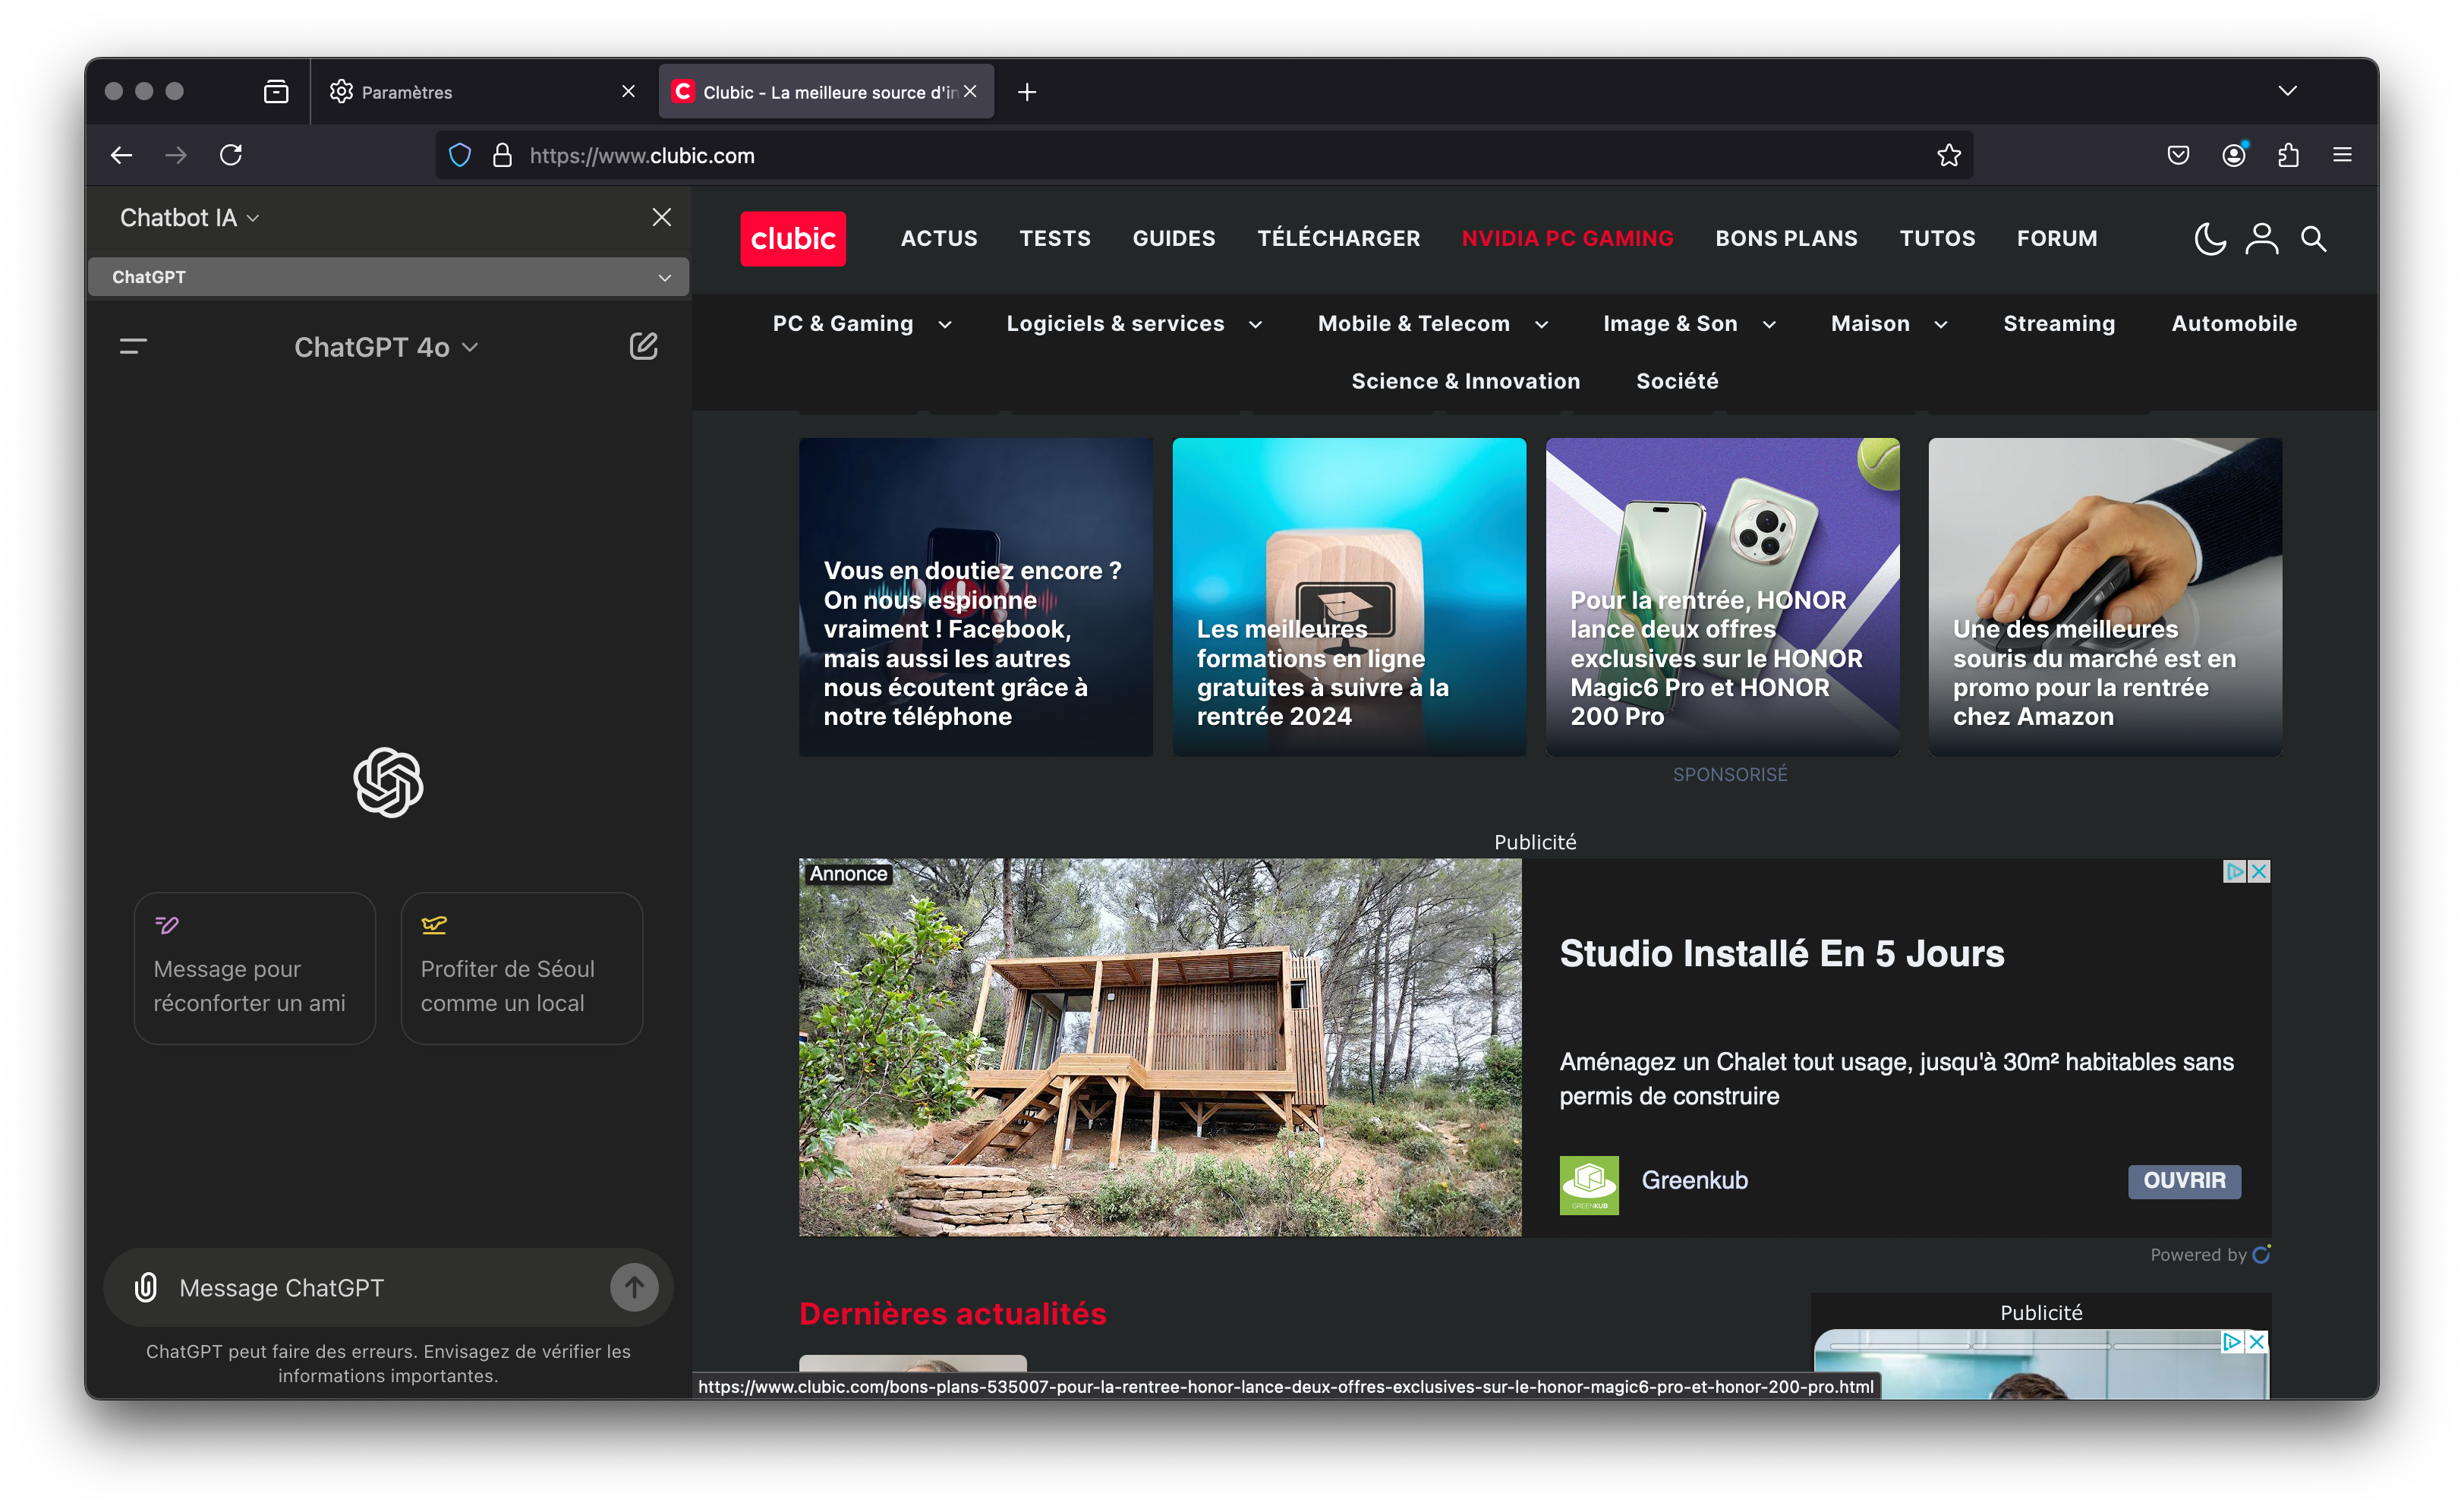Viewport: 2464px width, 1512px height.
Task: Open the Clubic user account icon
Action: (x=2261, y=239)
